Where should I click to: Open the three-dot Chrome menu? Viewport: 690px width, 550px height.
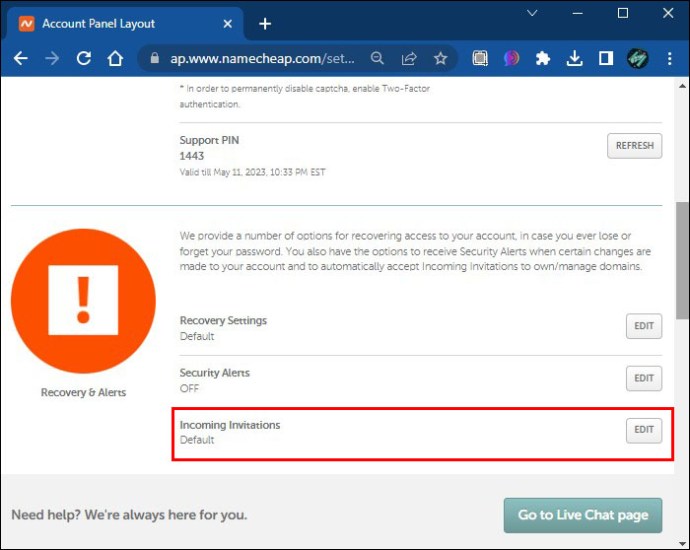669,58
